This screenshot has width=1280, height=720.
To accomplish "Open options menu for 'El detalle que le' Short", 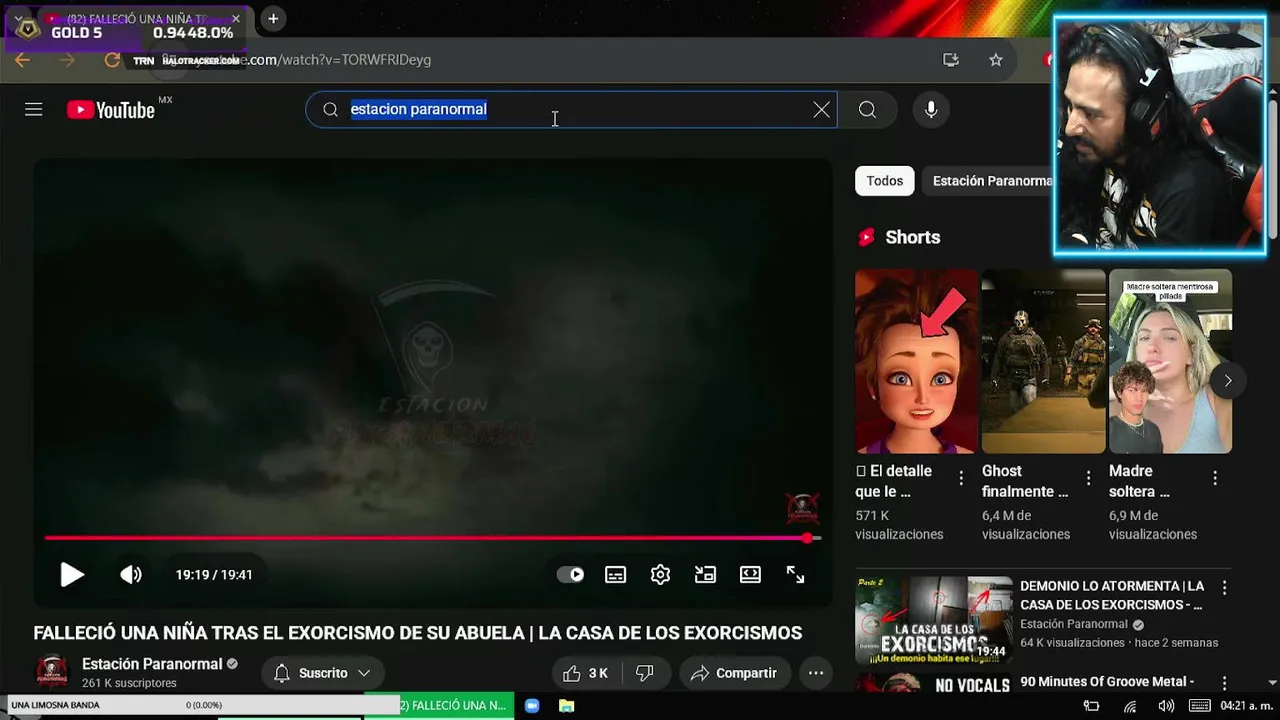I will click(961, 479).
